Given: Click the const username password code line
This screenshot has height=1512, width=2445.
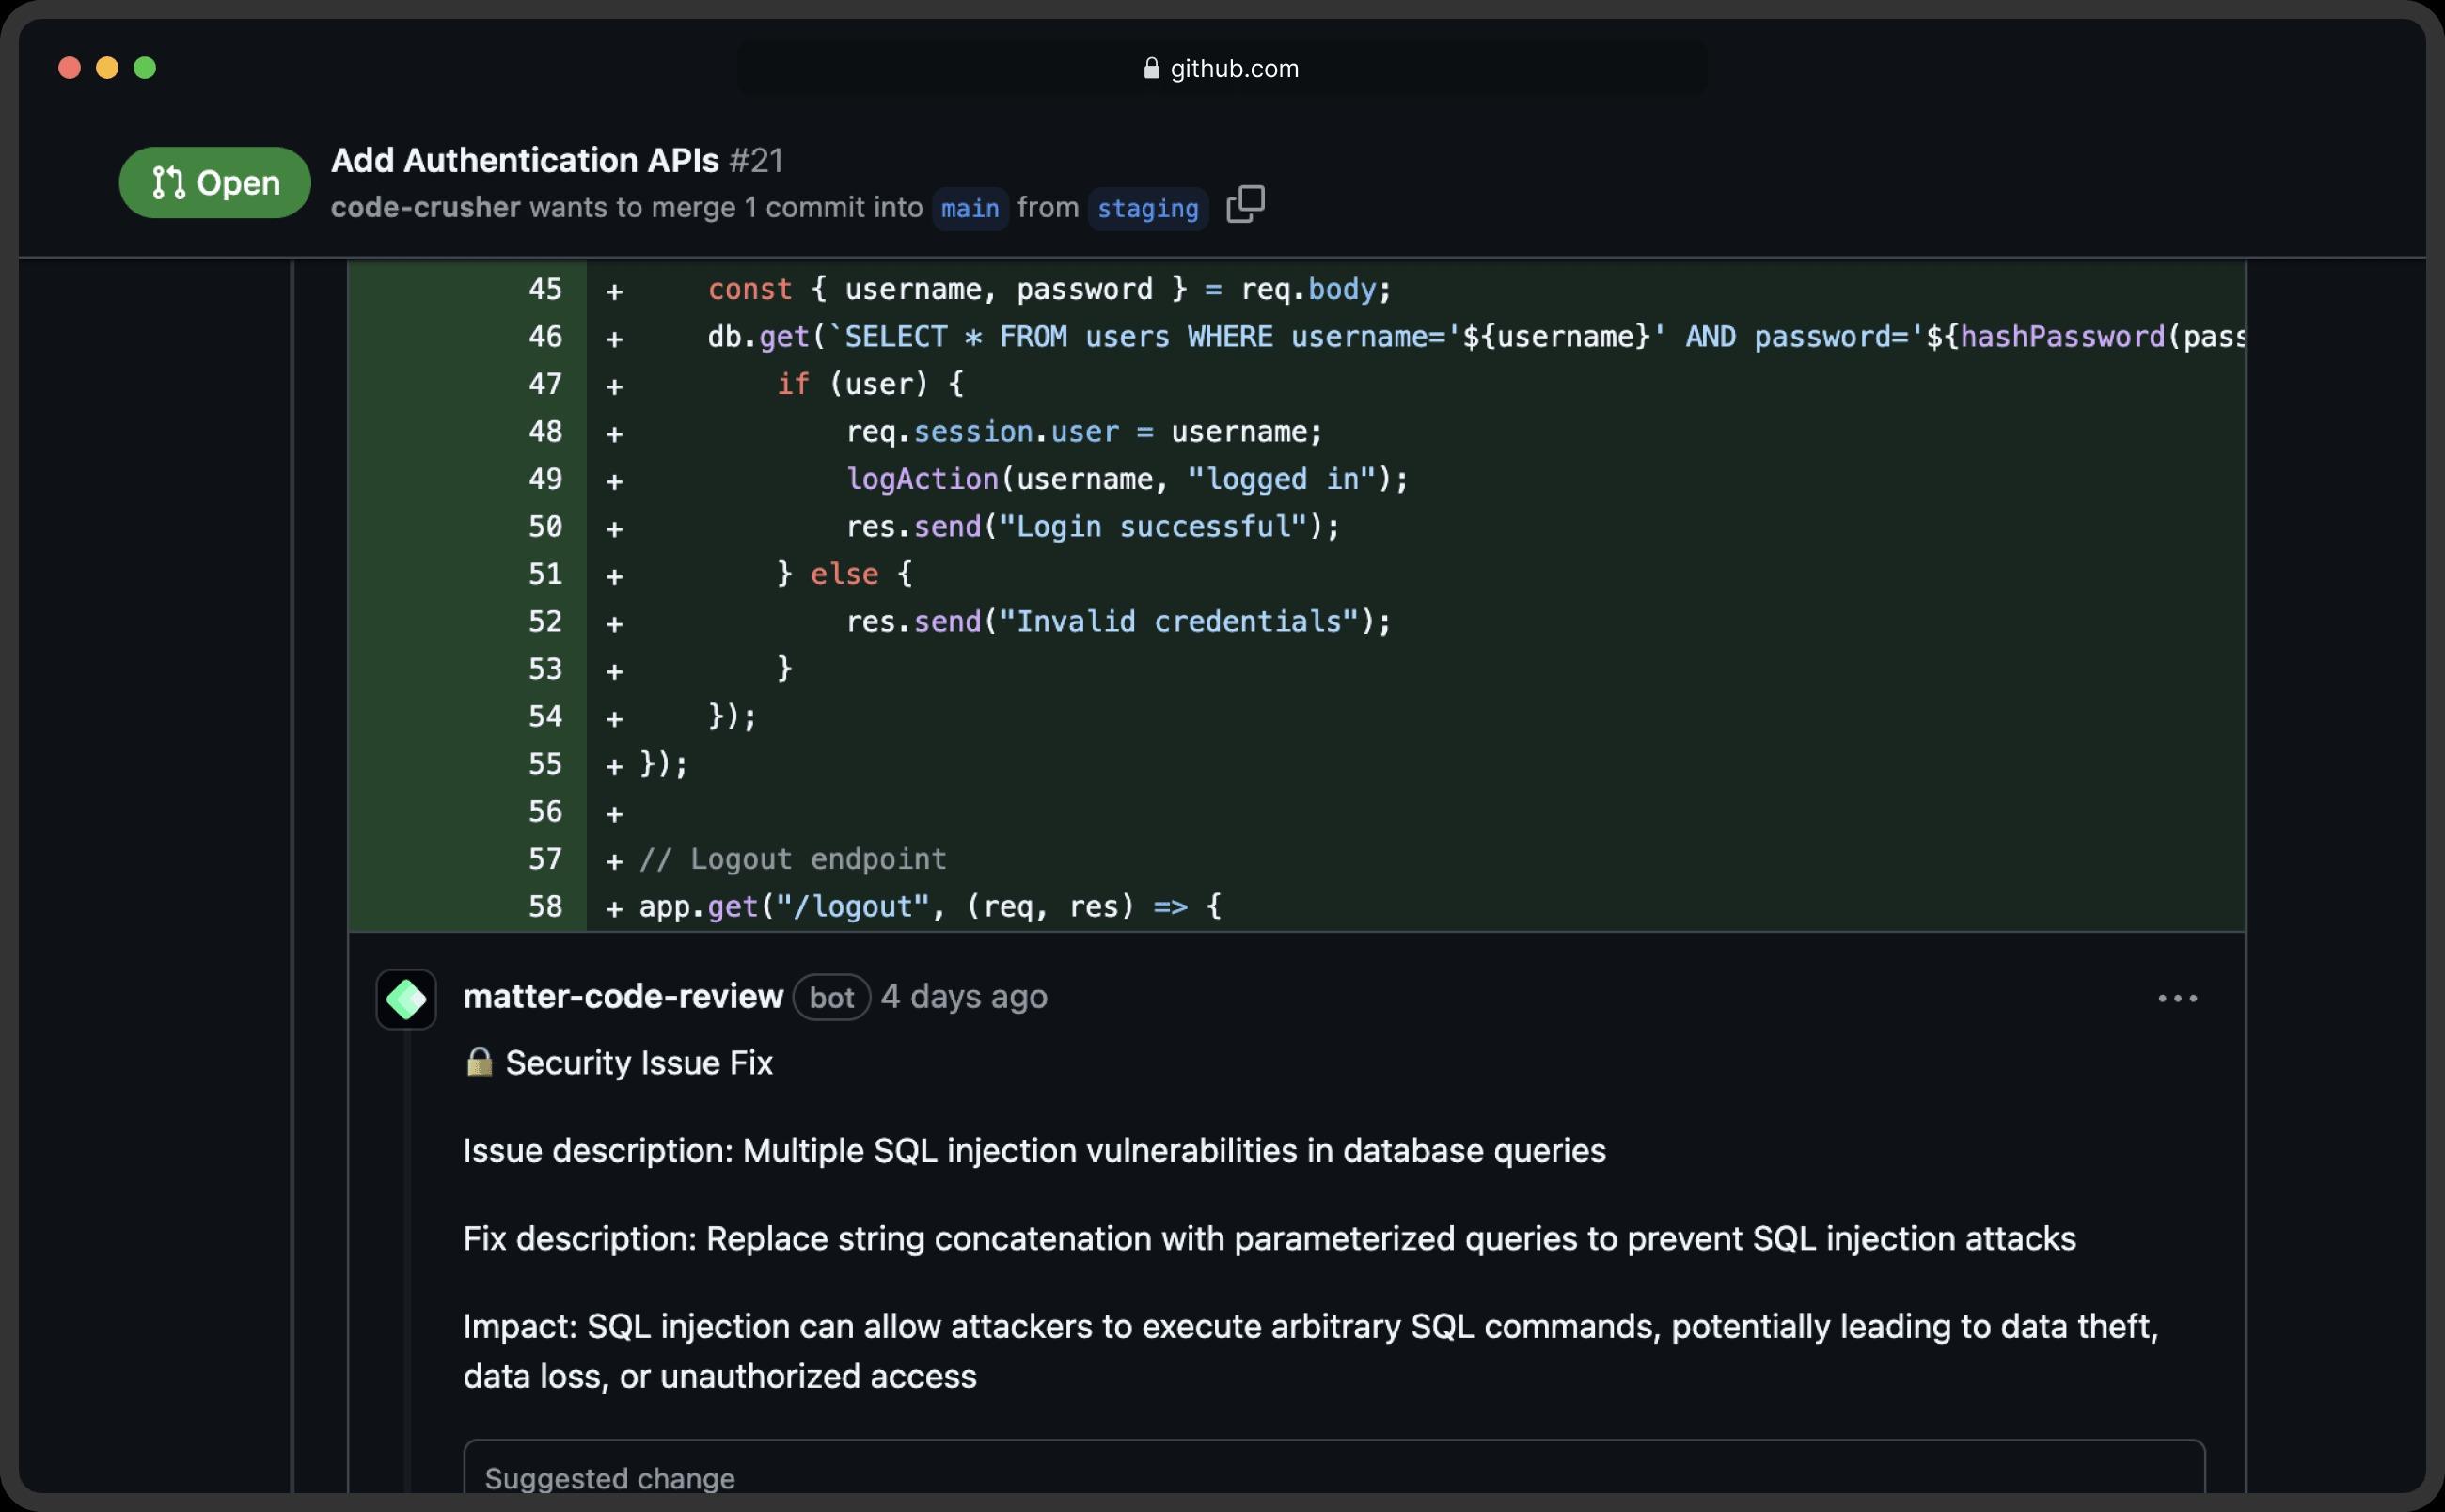Looking at the screenshot, I should [x=1050, y=289].
